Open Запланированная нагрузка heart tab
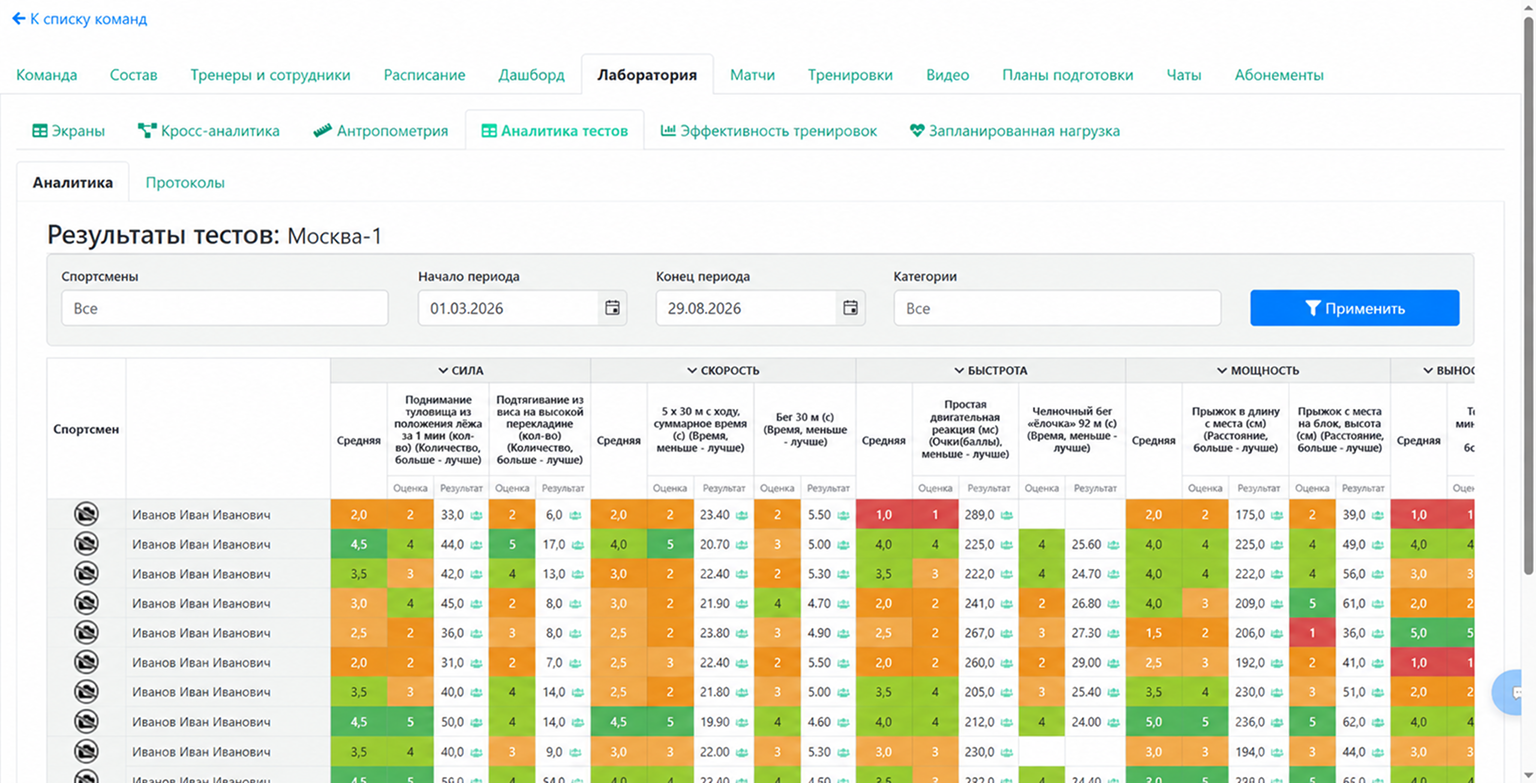1536x783 pixels. point(1014,131)
